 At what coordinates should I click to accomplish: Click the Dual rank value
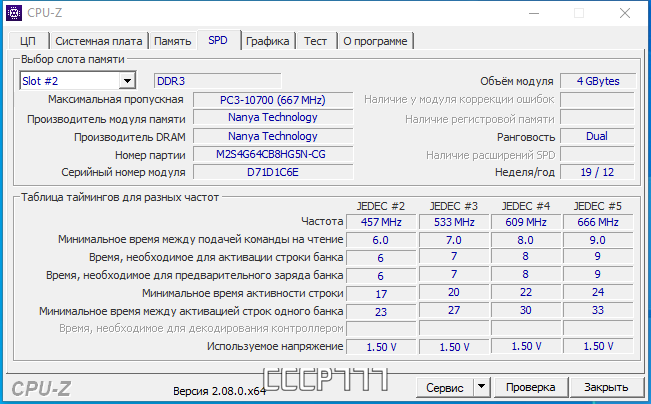(x=597, y=136)
